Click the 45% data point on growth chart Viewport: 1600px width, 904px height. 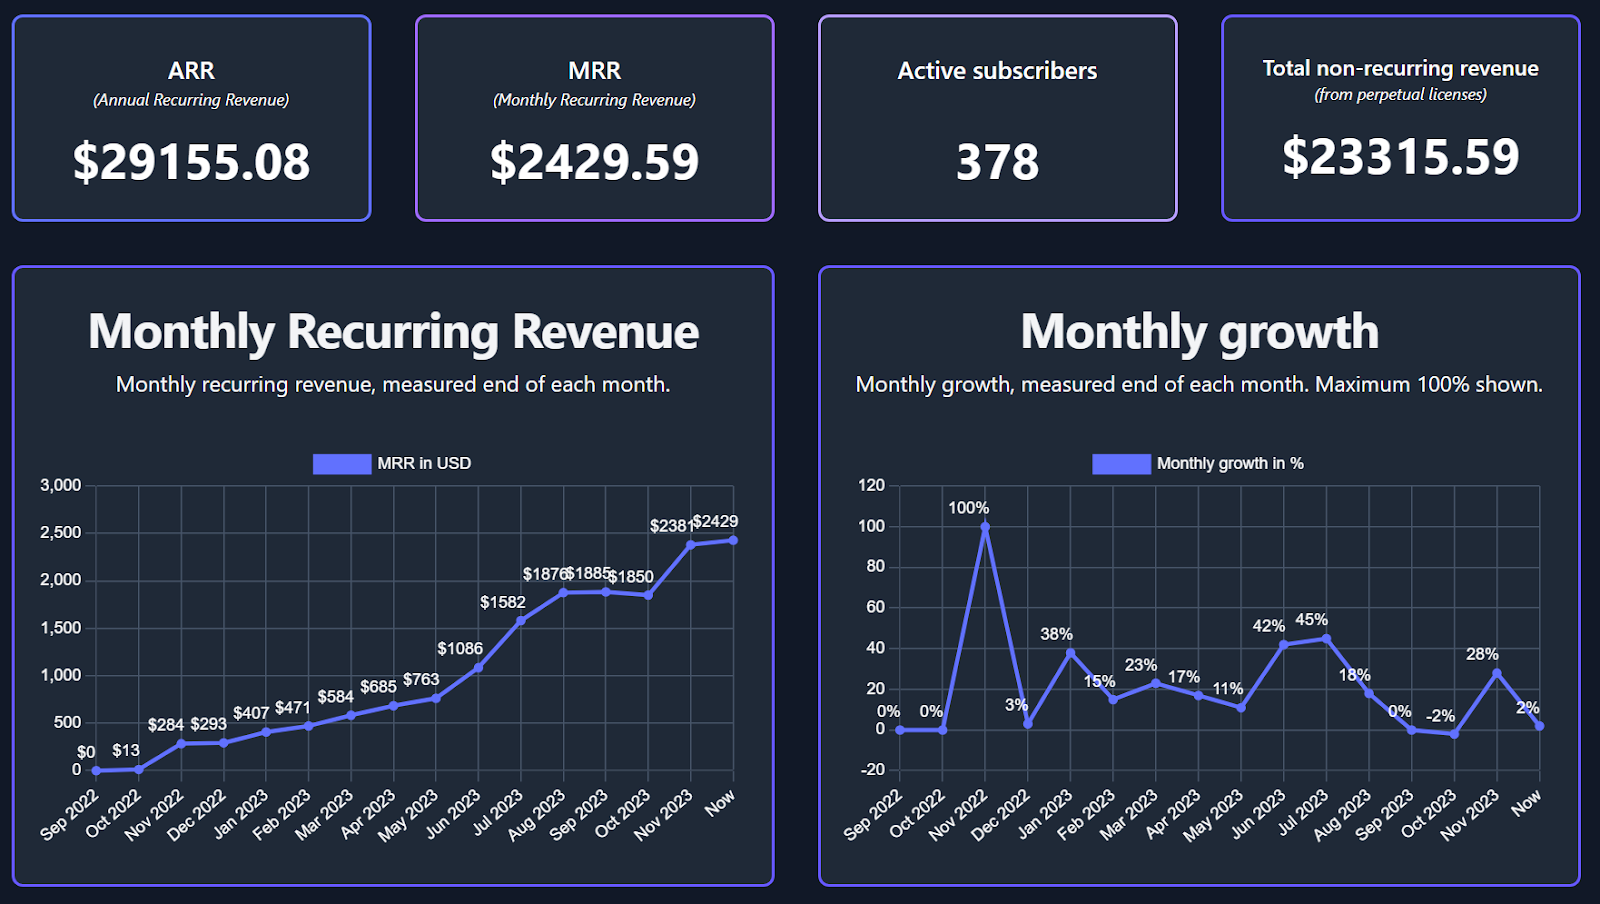click(x=1326, y=638)
